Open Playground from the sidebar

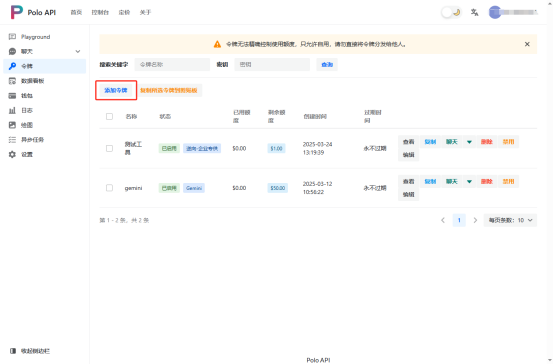(x=45, y=37)
